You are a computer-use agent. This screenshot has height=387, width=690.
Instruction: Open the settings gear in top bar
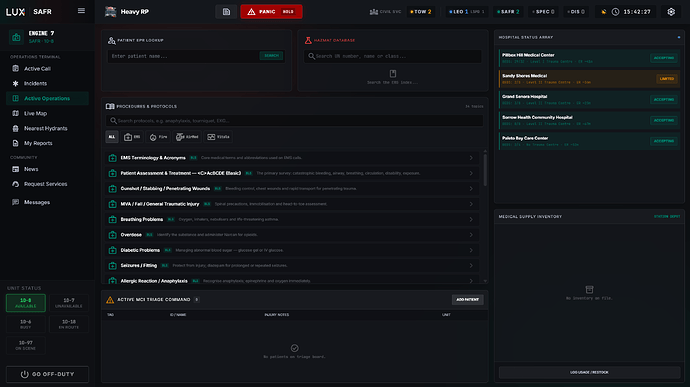pos(671,12)
